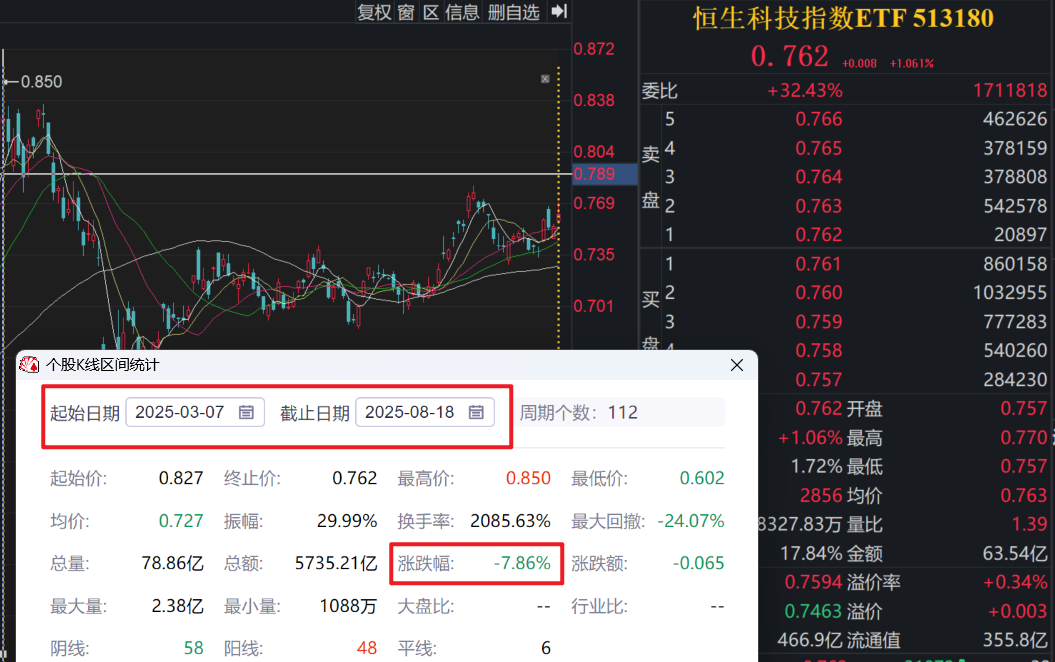Image resolution: width=1055 pixels, height=662 pixels.
Task: Select sell level 1 volume 20897
Action: (1020, 235)
